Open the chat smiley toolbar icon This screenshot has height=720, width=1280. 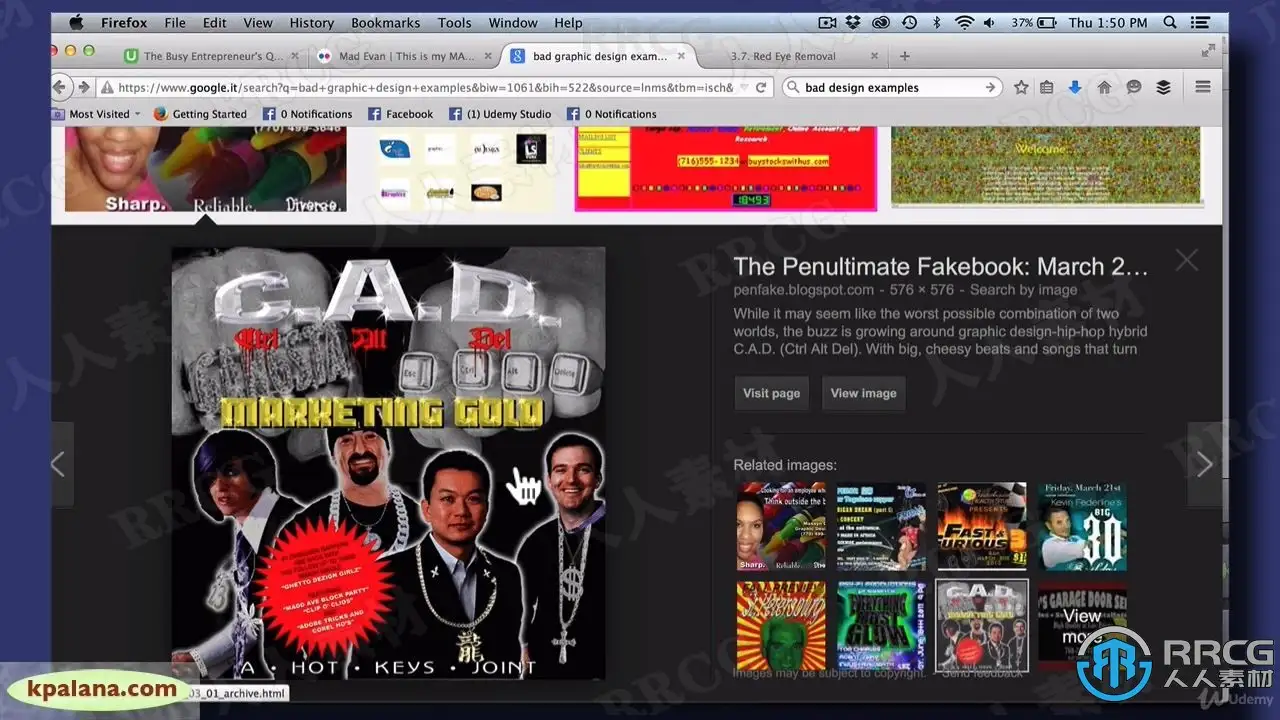(1133, 87)
